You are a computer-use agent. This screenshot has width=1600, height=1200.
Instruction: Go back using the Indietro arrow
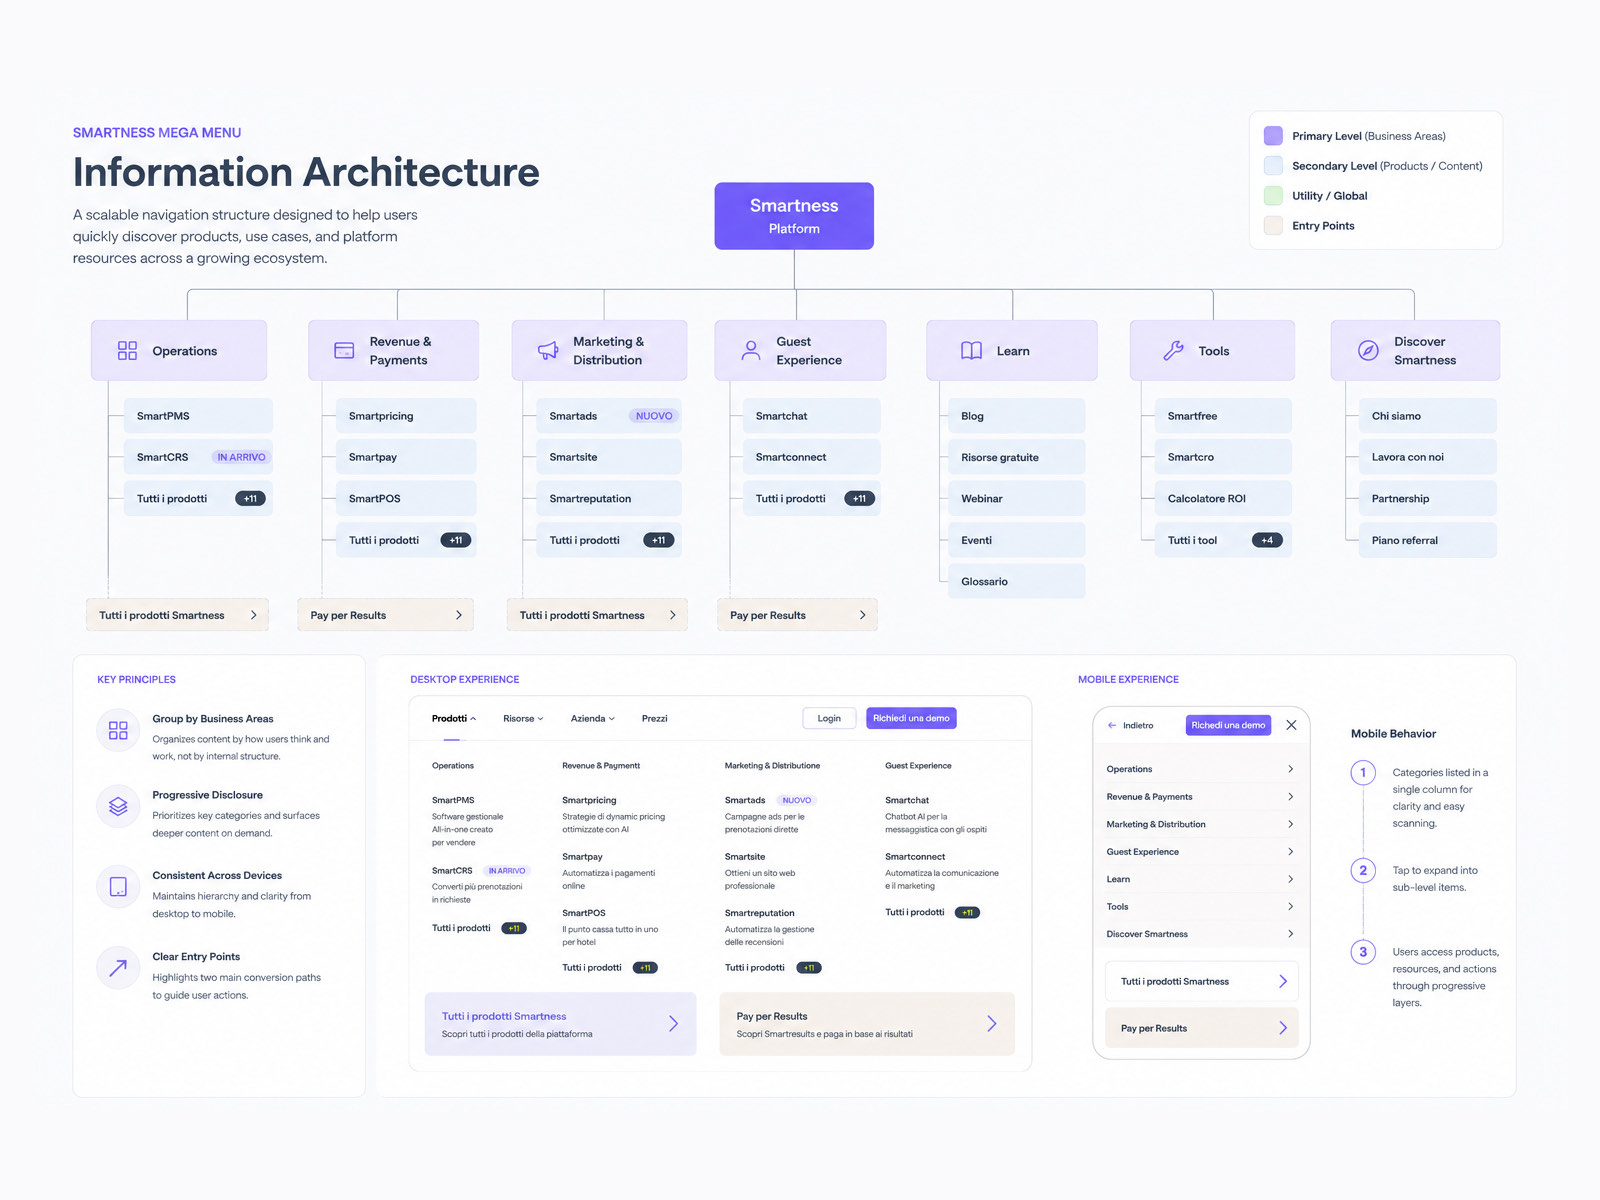coord(1112,725)
